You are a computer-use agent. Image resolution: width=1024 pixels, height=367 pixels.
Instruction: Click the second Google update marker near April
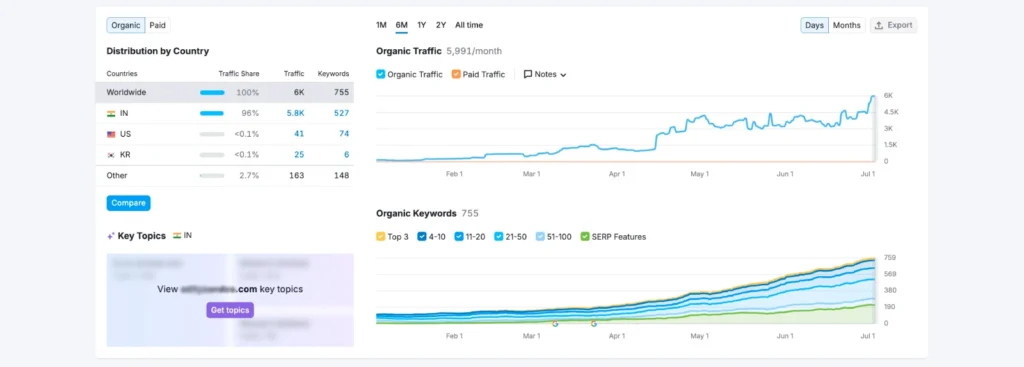(594, 323)
